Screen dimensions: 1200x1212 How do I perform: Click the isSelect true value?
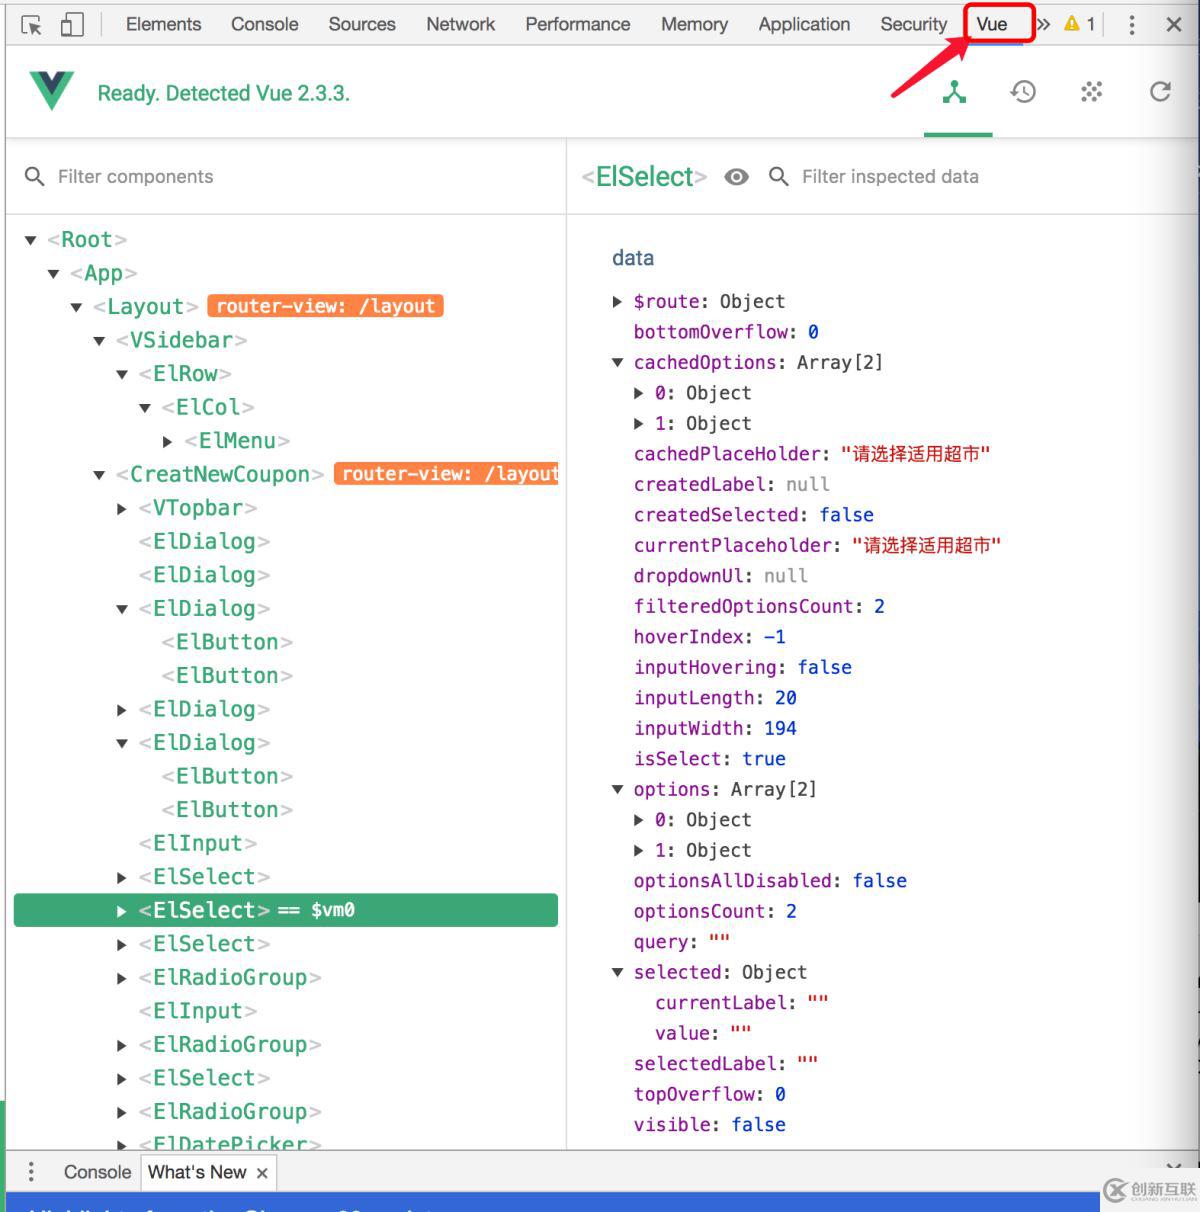tap(764, 759)
